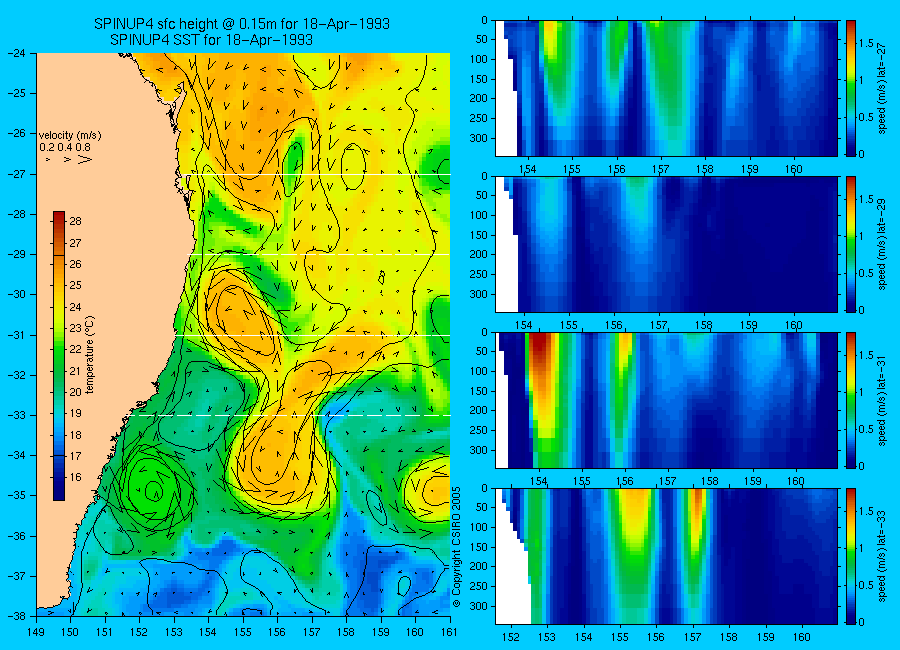Click the -38 latitude label on the map axis

tap(16, 616)
